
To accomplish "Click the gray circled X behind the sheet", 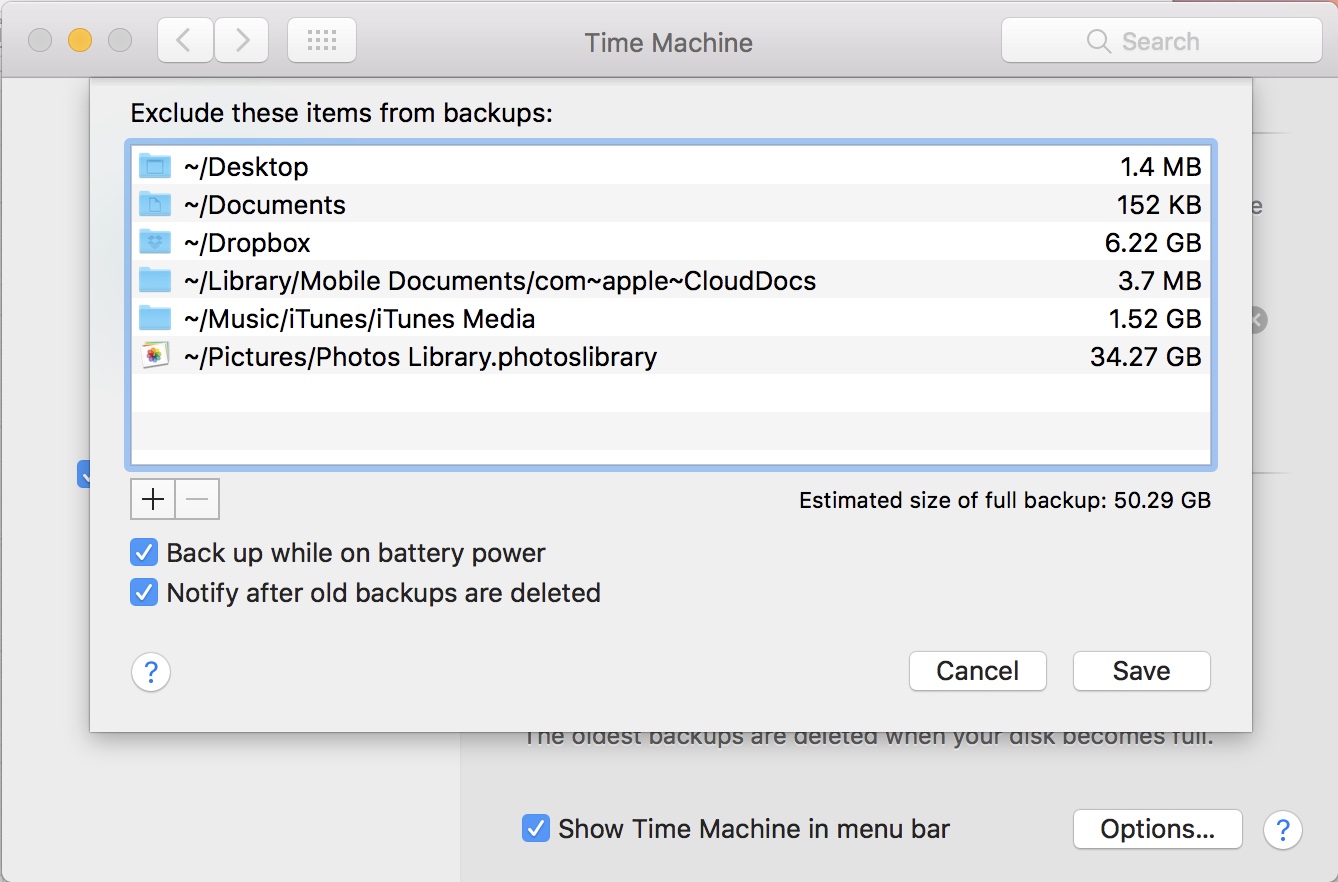I will (x=1259, y=320).
